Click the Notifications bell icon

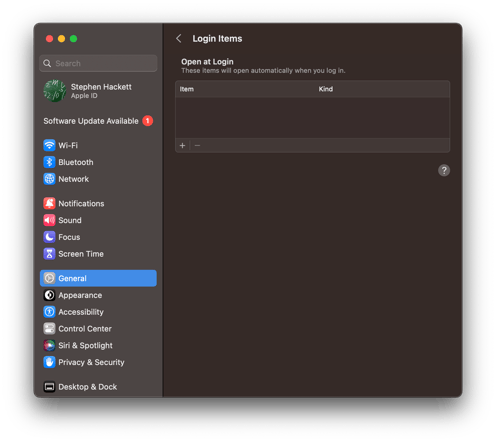click(x=49, y=203)
